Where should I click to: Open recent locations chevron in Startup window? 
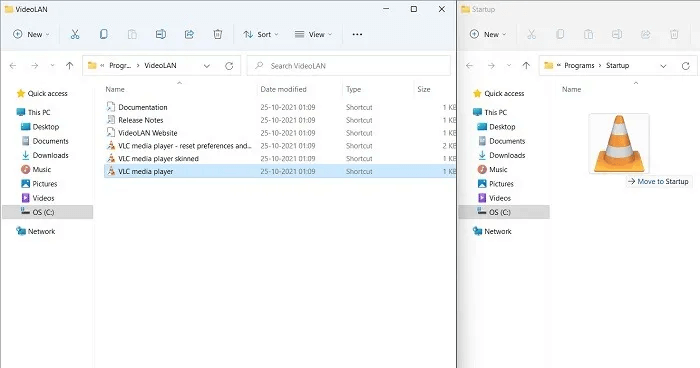point(509,66)
